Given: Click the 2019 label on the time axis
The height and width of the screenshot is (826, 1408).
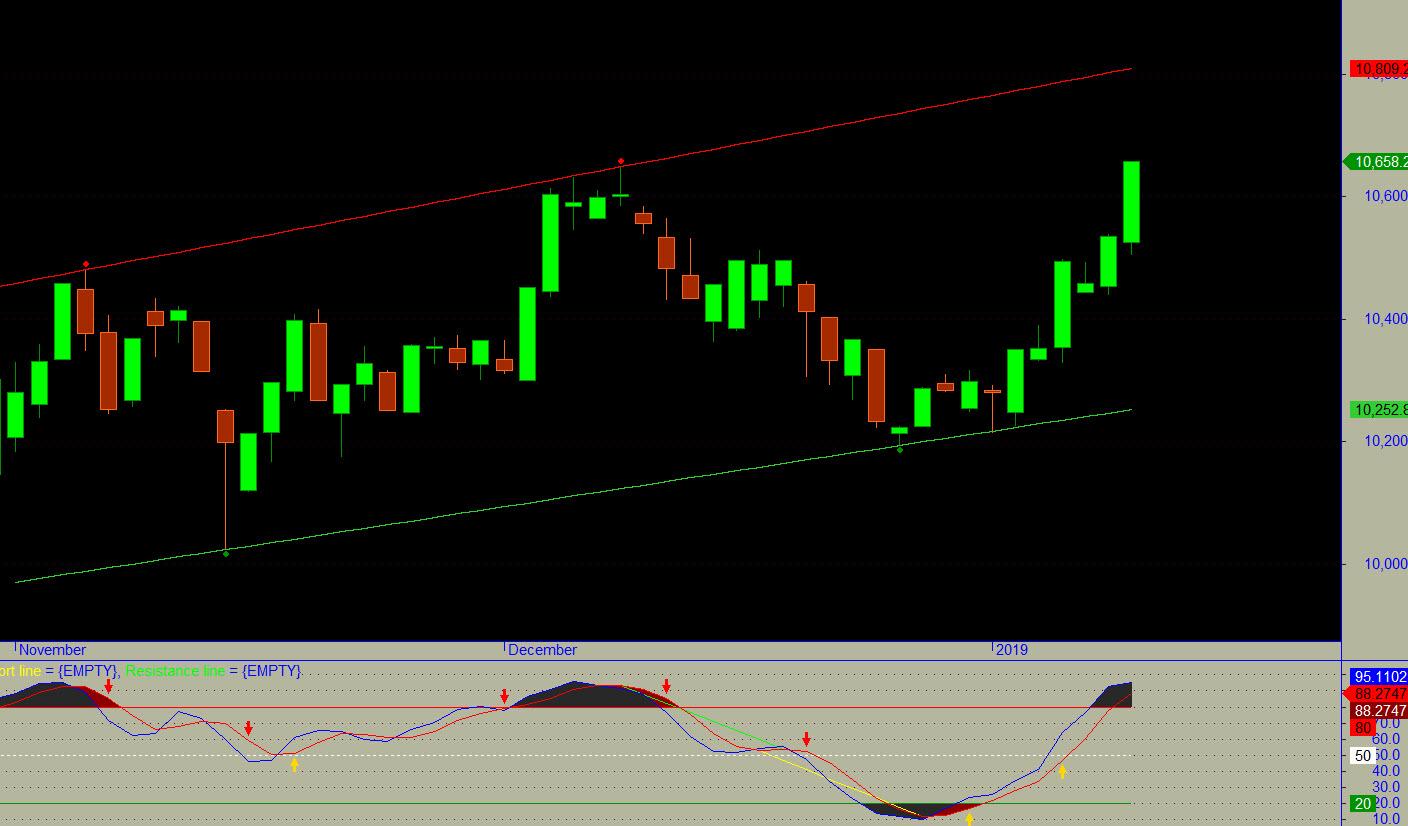Looking at the screenshot, I should click(x=1012, y=649).
